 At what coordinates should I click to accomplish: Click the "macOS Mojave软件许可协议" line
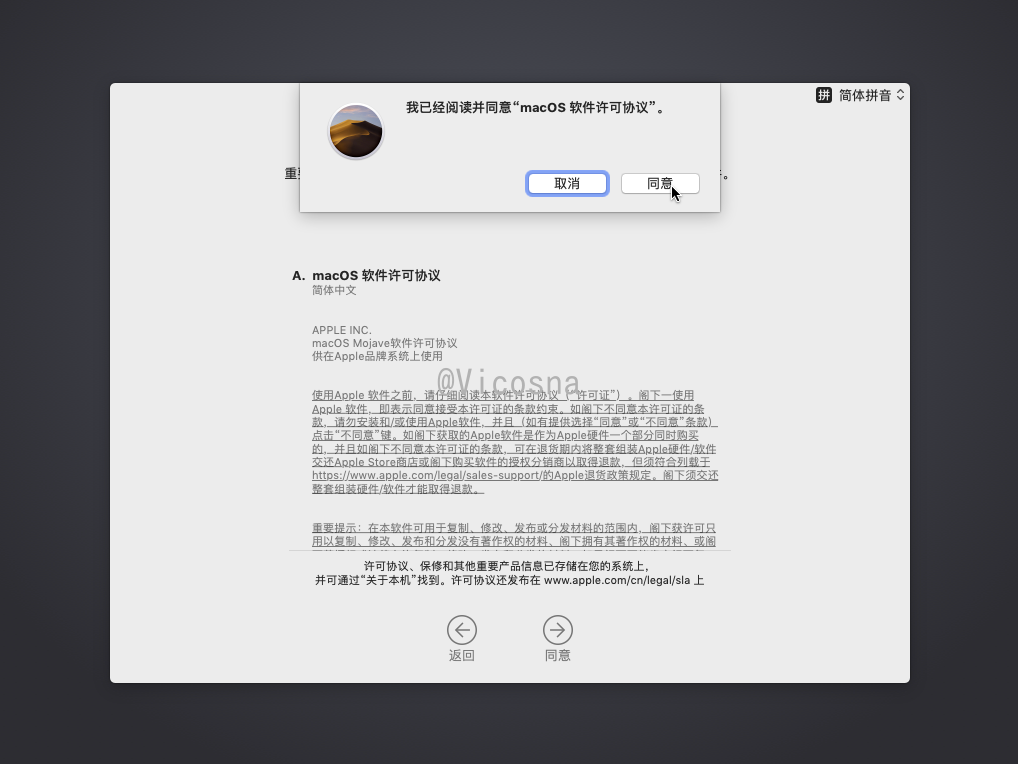click(384, 343)
